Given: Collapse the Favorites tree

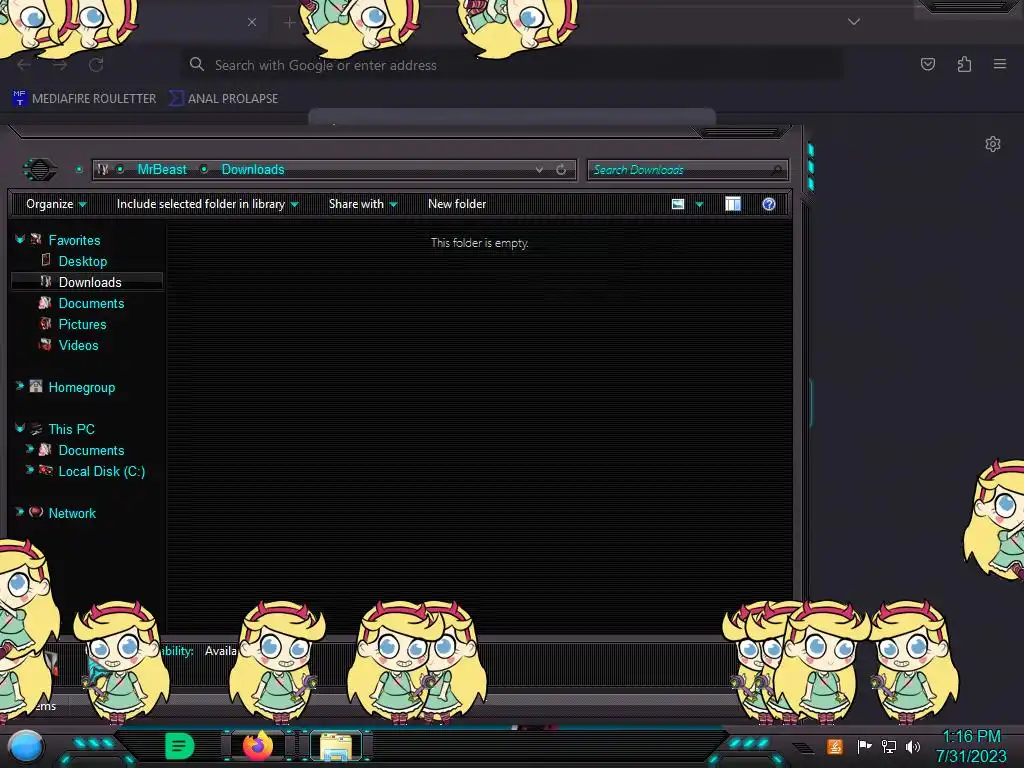Looking at the screenshot, I should [x=20, y=240].
